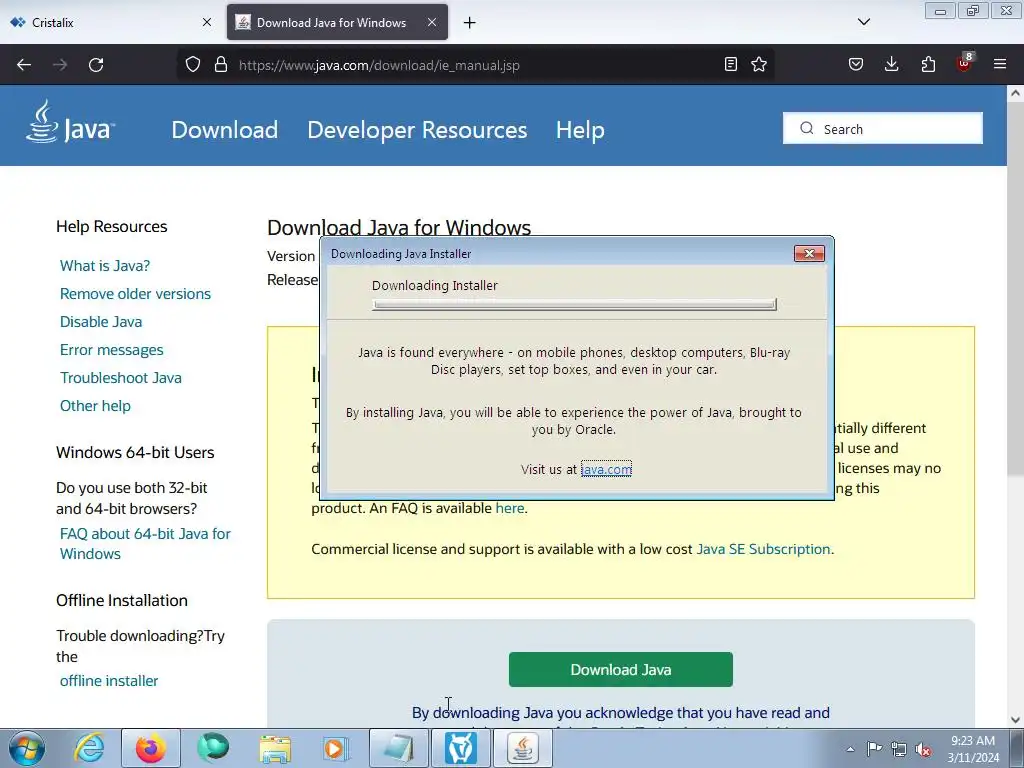Screen dimensions: 1024x768
Task: Open the blue V taskbar application
Action: pyautogui.click(x=461, y=748)
